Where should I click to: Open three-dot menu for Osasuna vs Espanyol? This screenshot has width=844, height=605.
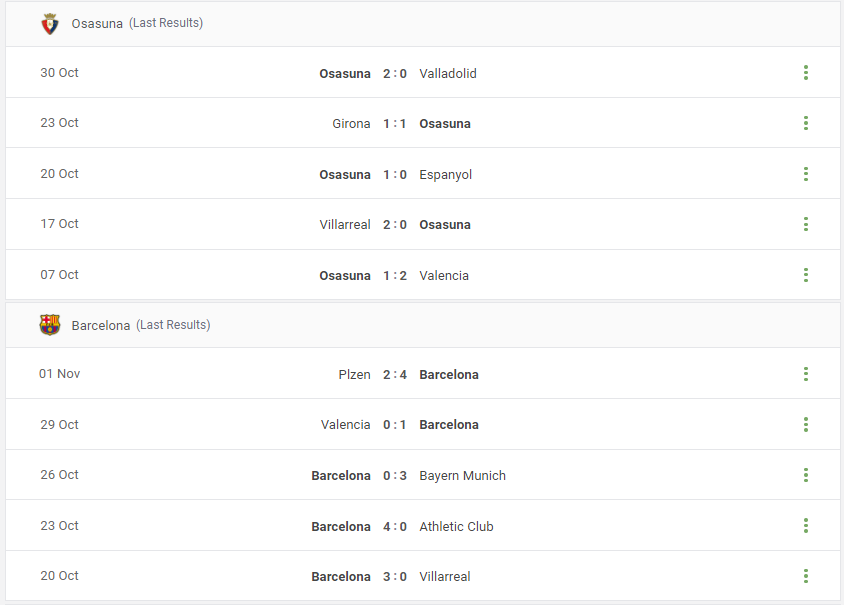pyautogui.click(x=806, y=174)
